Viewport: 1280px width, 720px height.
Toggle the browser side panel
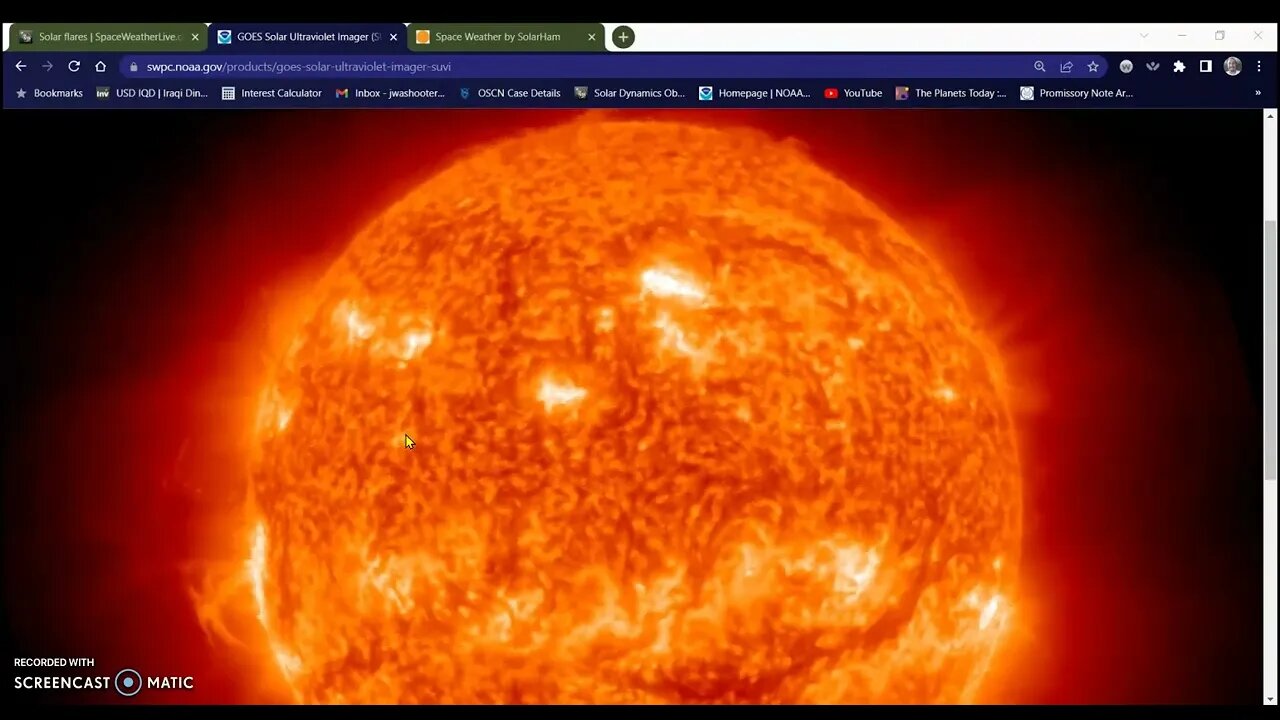[x=1206, y=66]
